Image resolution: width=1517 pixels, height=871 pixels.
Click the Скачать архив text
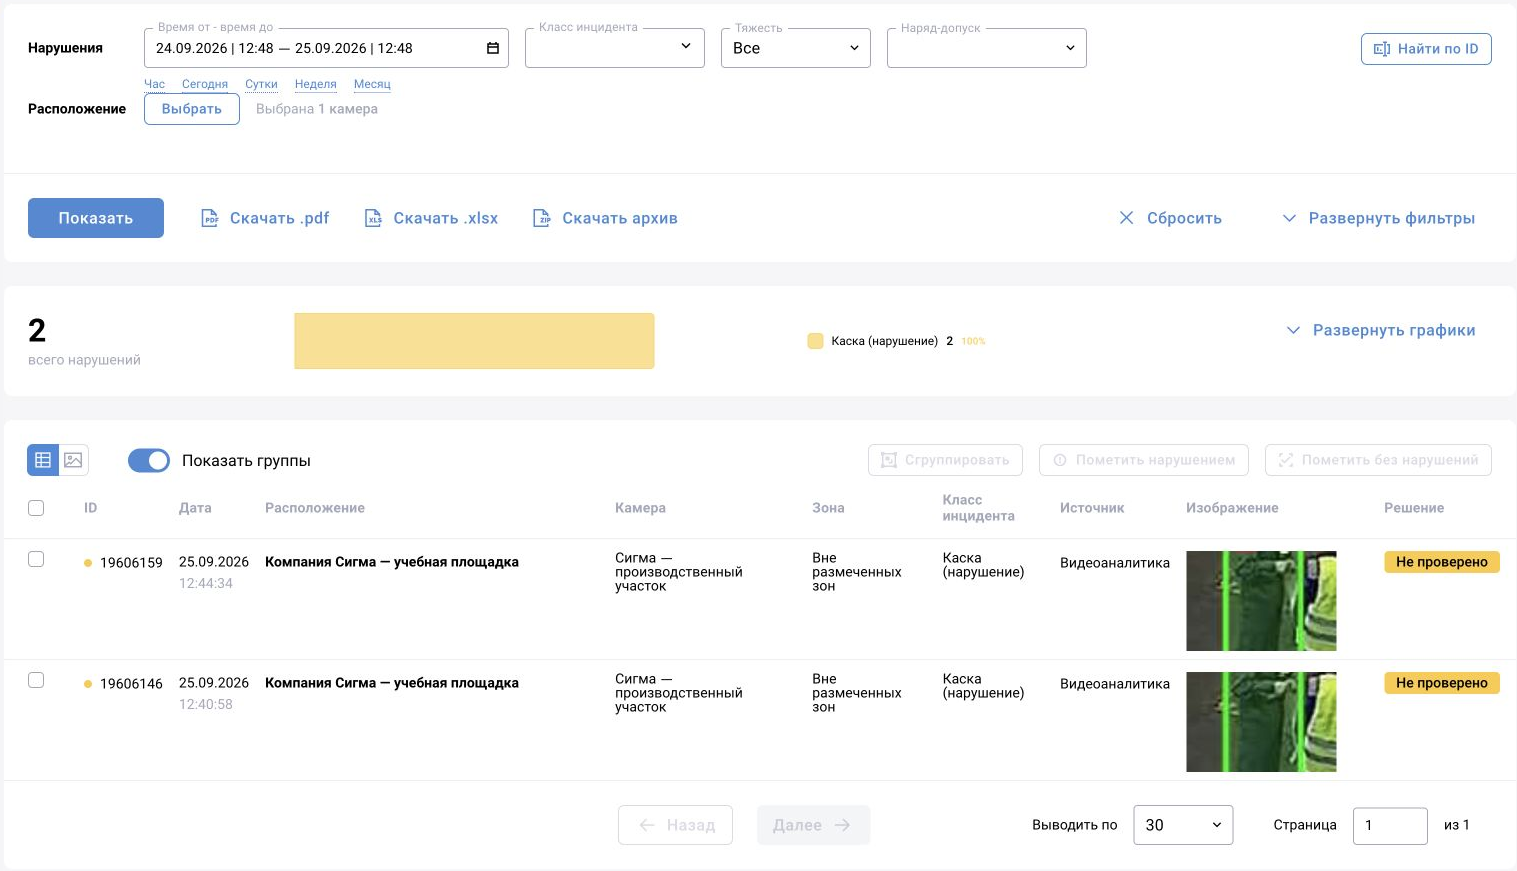620,218
